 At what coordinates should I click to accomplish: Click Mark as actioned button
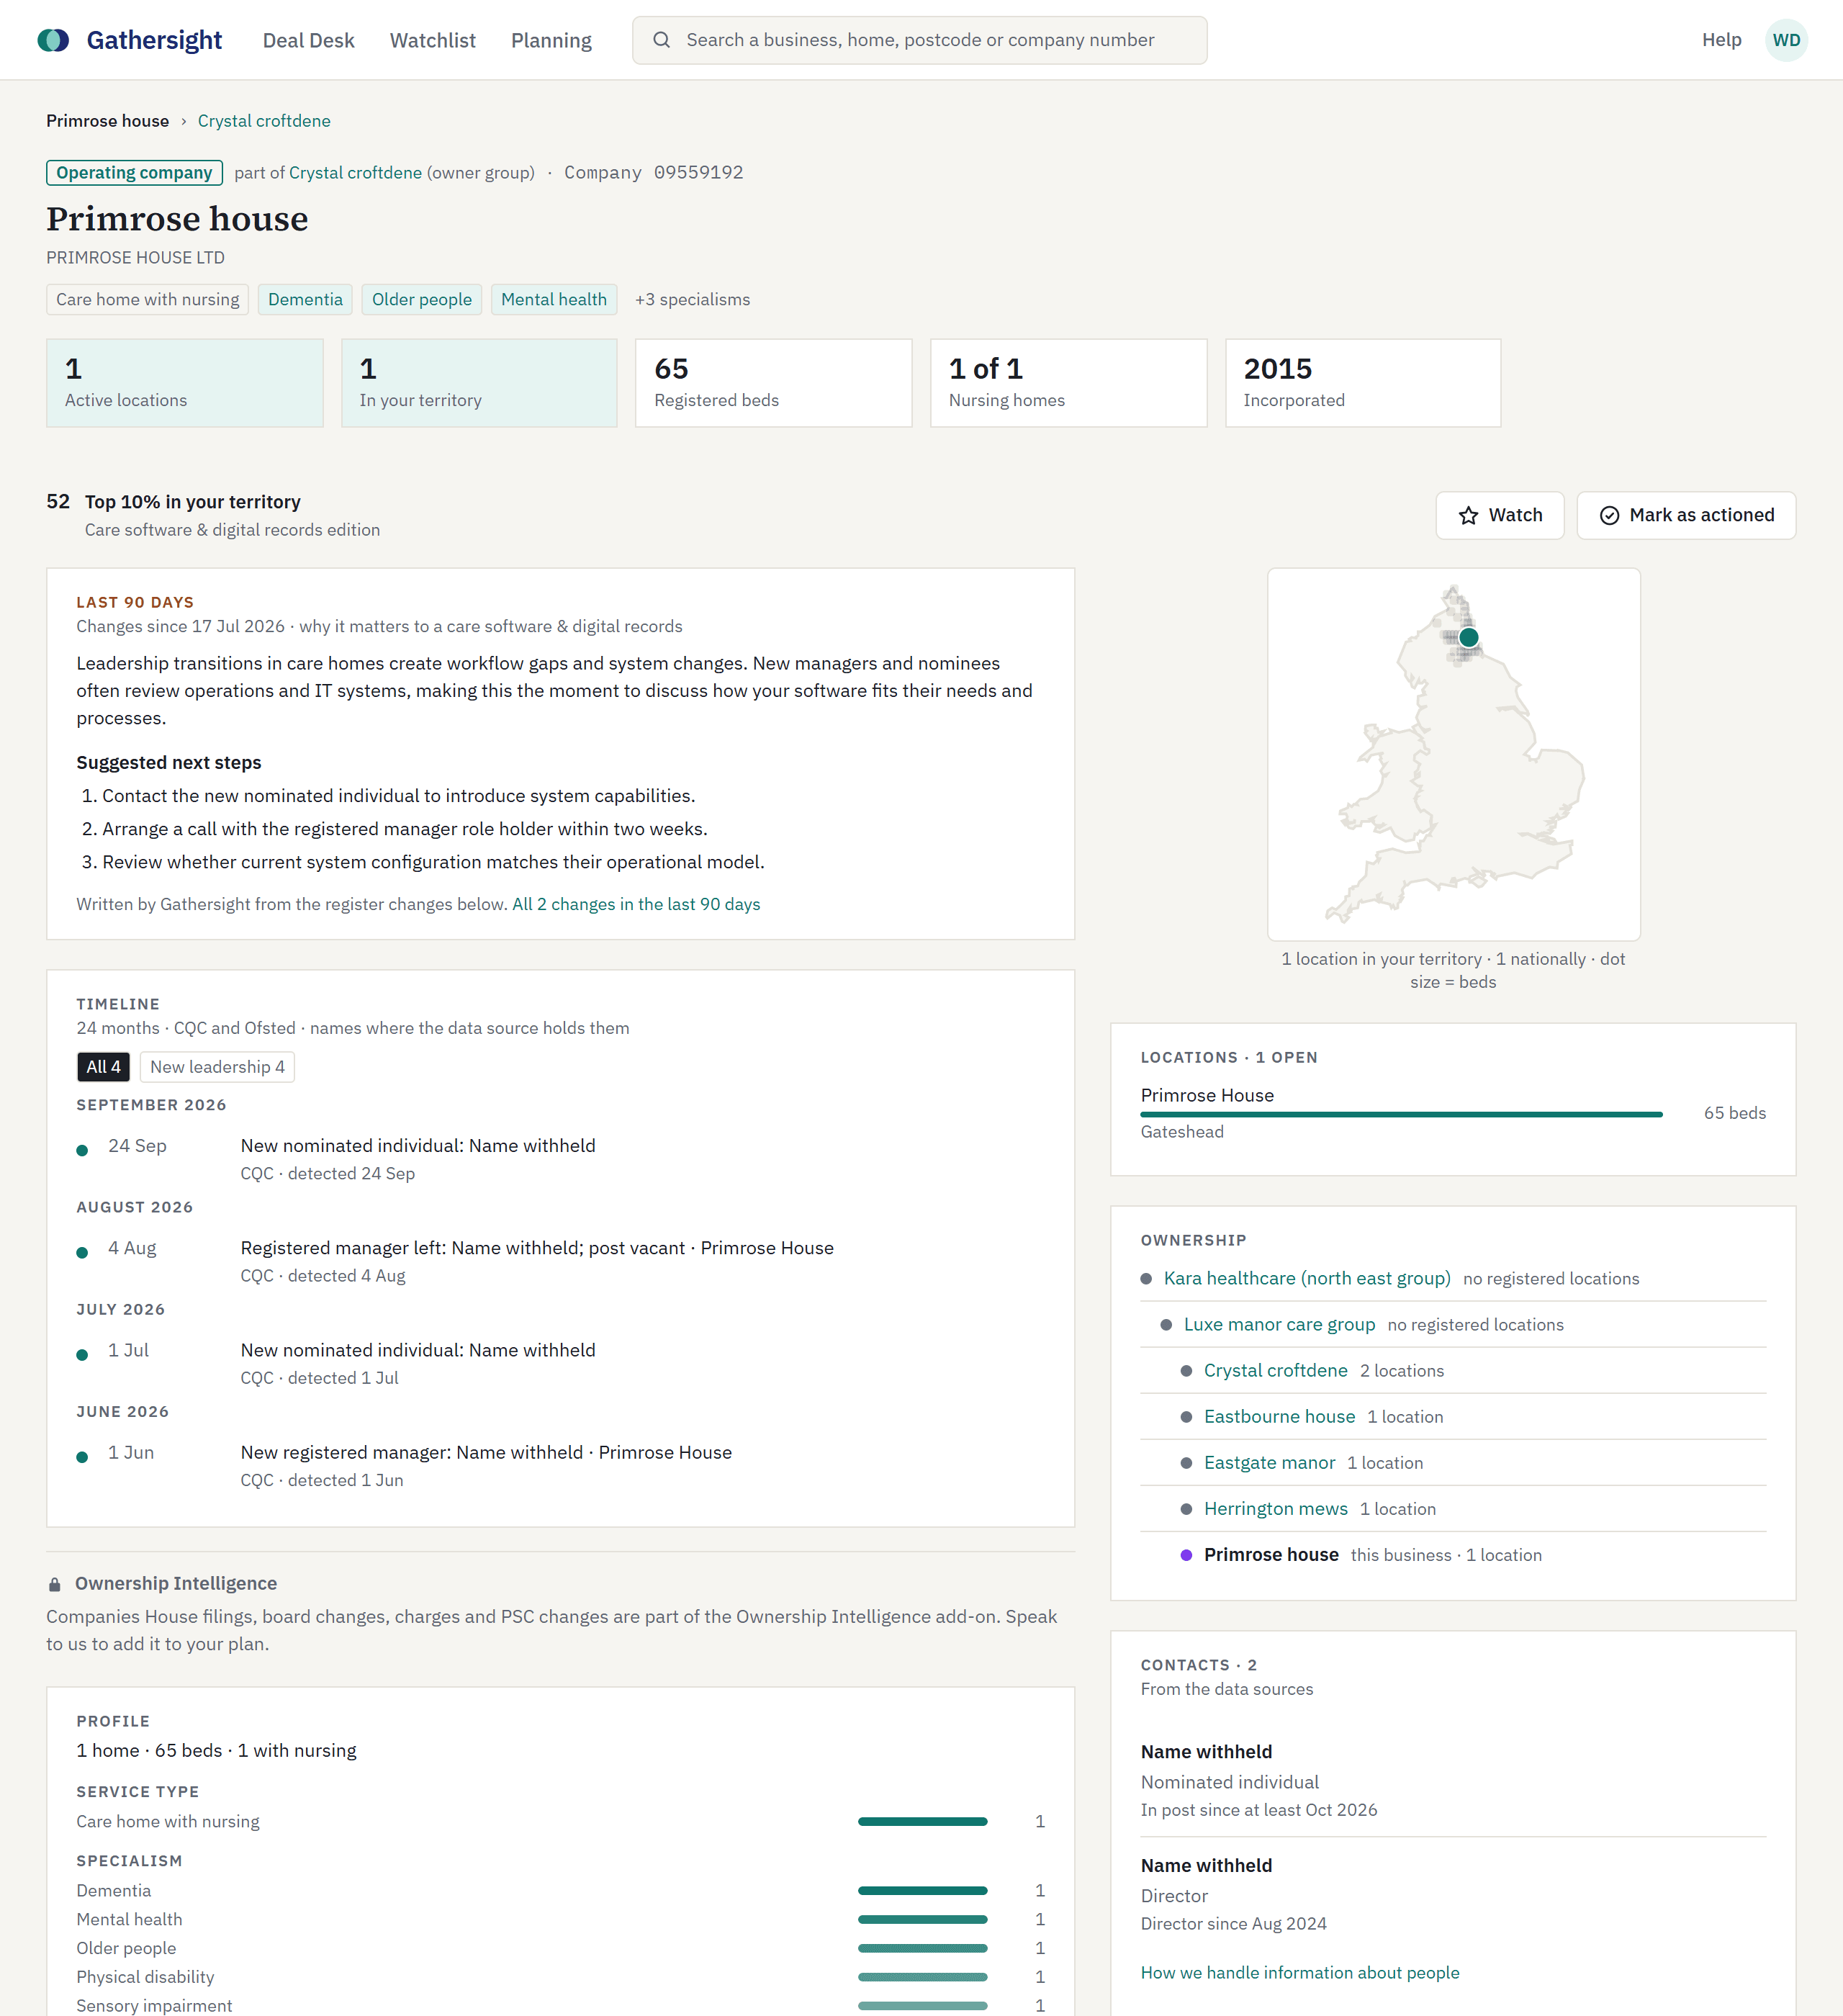point(1686,515)
